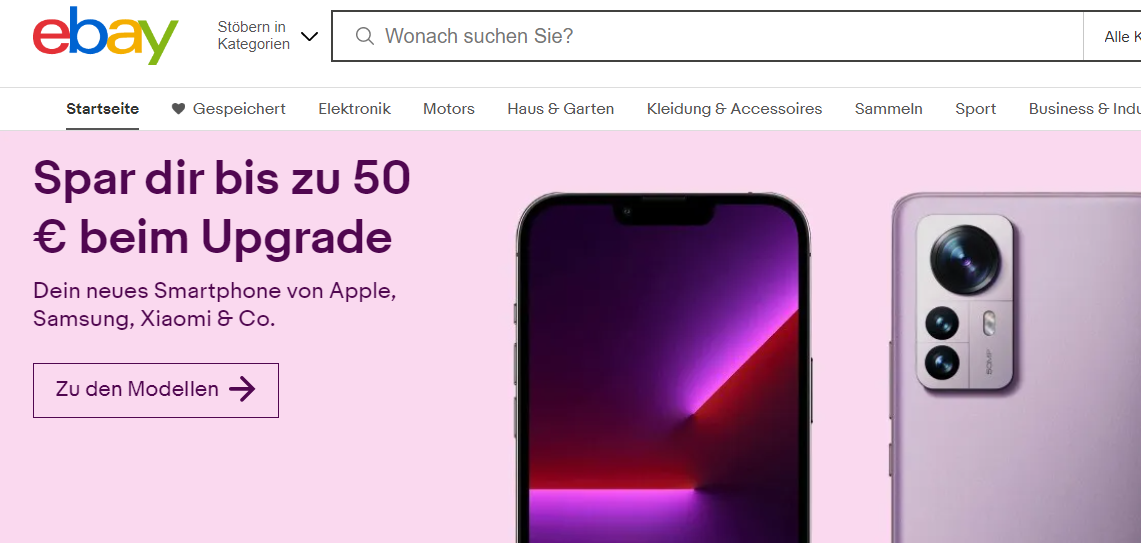Click inside the Wonach suchen Sie? search field
This screenshot has width=1141, height=543.
[728, 36]
